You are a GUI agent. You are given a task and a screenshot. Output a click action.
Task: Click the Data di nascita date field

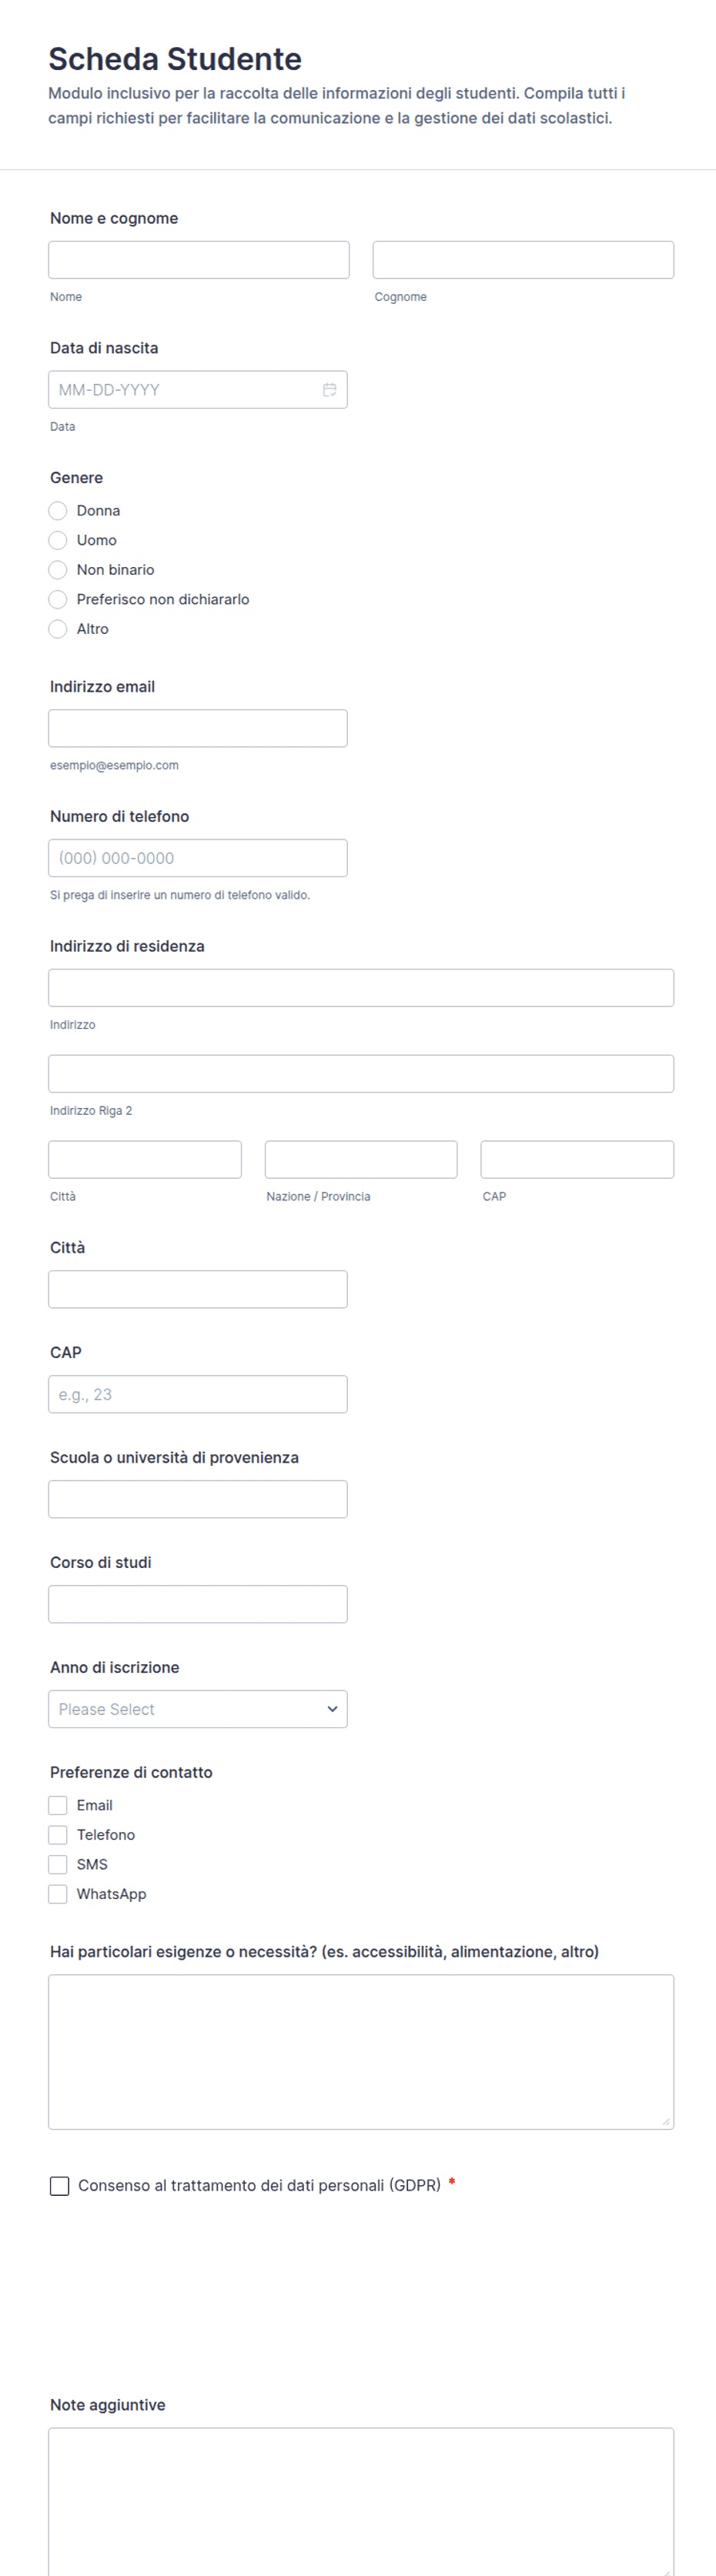198,390
